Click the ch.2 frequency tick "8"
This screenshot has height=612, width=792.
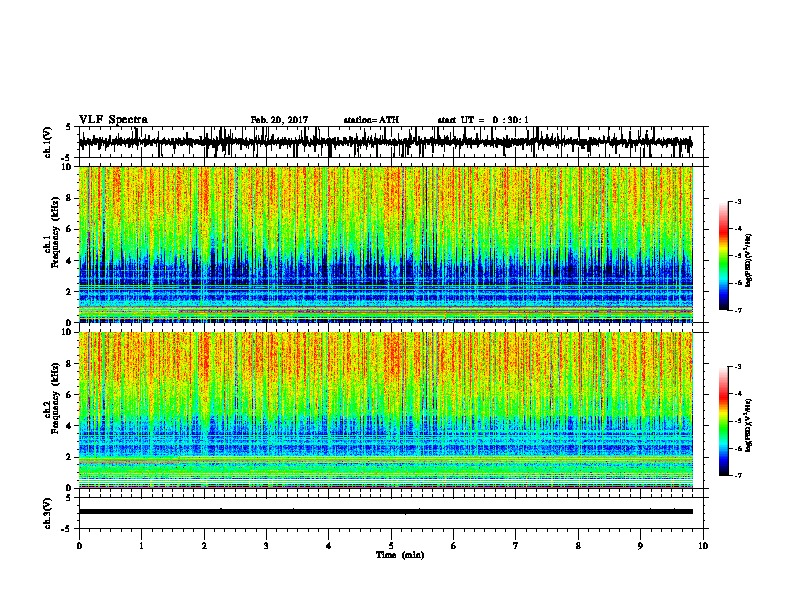pyautogui.click(x=70, y=364)
